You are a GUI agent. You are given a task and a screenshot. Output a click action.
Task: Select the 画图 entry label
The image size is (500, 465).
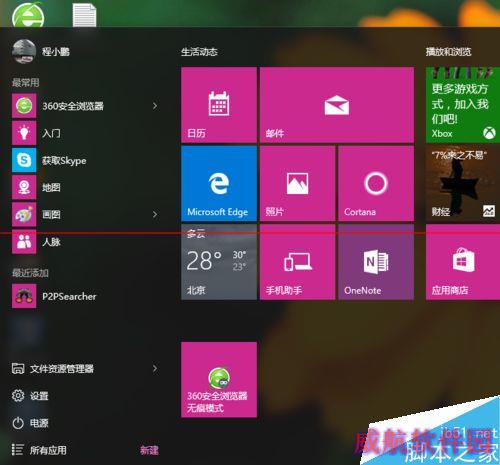tap(51, 214)
